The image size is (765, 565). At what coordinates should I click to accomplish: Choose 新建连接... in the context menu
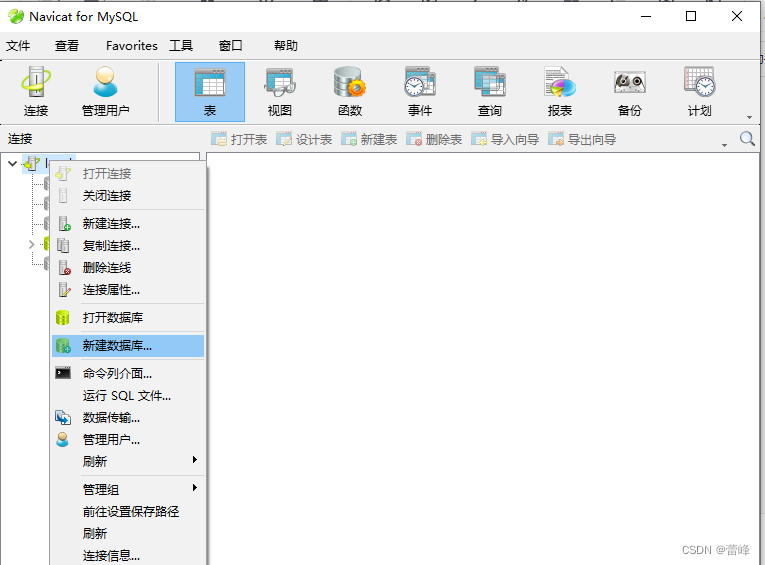coord(128,223)
